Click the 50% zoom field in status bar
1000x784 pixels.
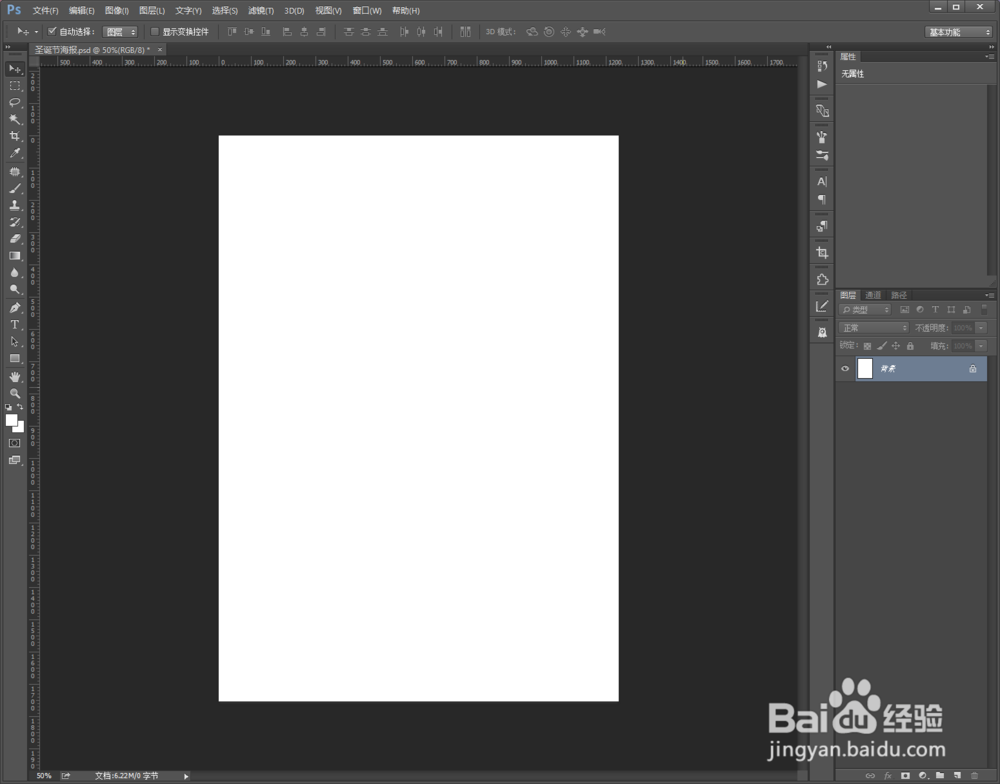coord(43,776)
